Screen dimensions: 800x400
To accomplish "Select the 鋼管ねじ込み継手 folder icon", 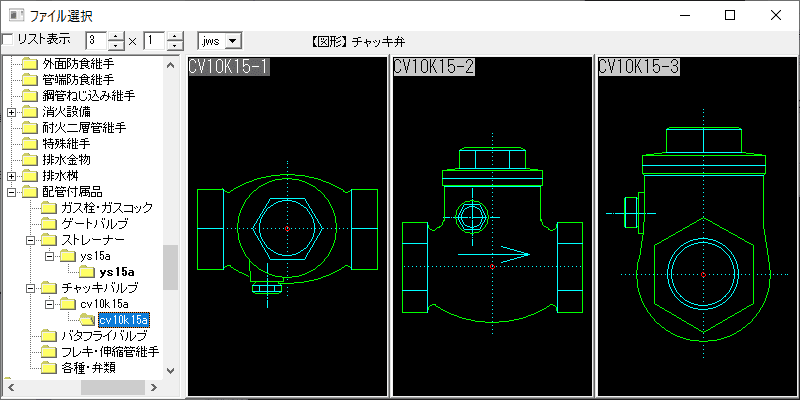I will [31, 96].
